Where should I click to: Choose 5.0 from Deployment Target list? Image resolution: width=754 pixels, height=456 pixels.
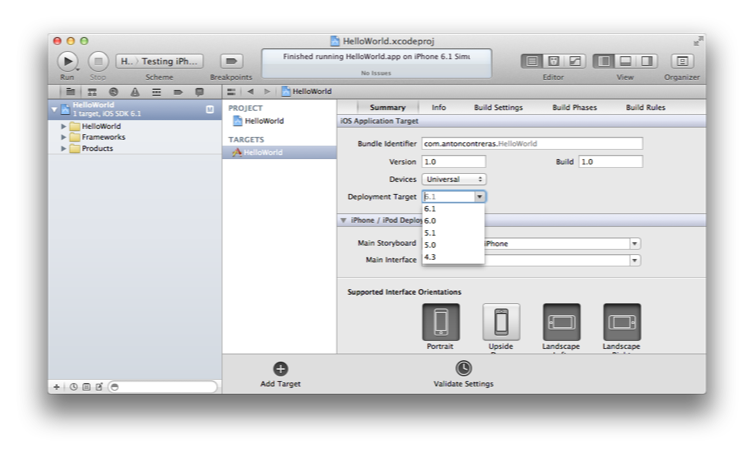coord(430,245)
